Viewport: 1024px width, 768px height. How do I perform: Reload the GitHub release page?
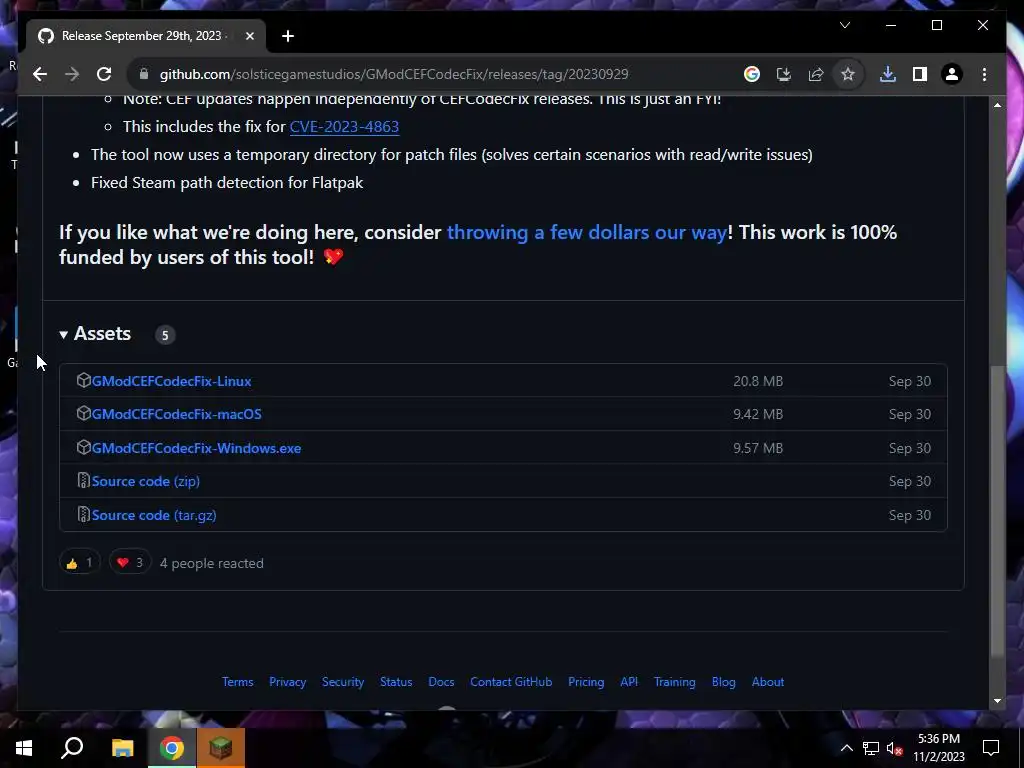click(104, 74)
